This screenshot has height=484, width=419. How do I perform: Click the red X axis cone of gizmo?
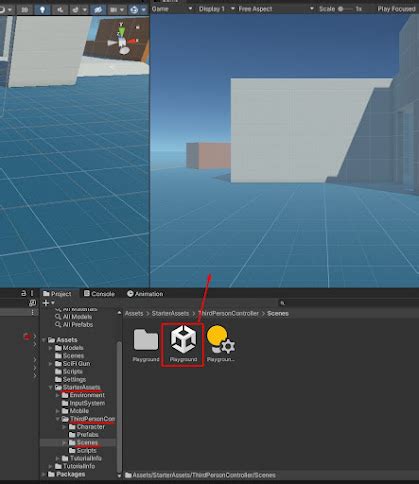[x=133, y=41]
